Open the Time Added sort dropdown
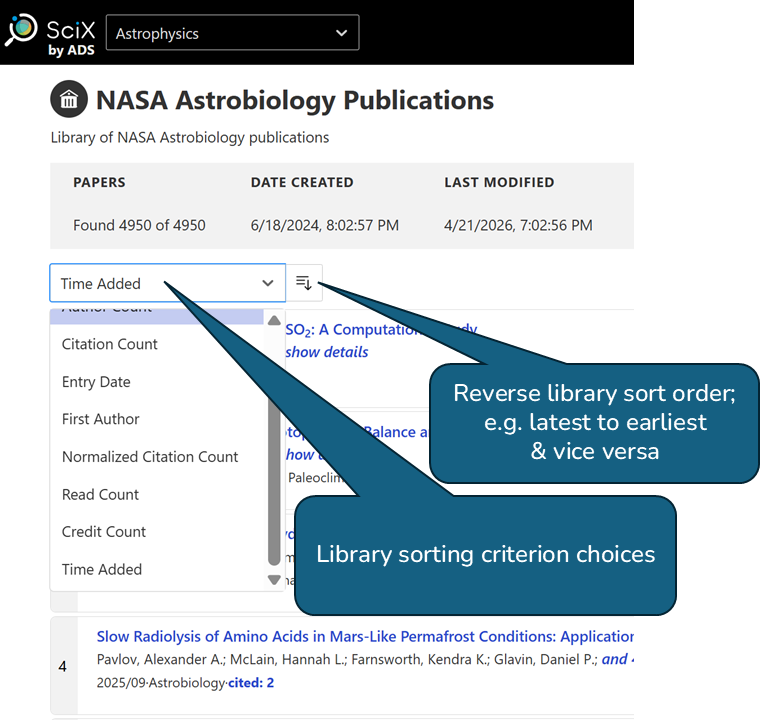 coord(168,283)
